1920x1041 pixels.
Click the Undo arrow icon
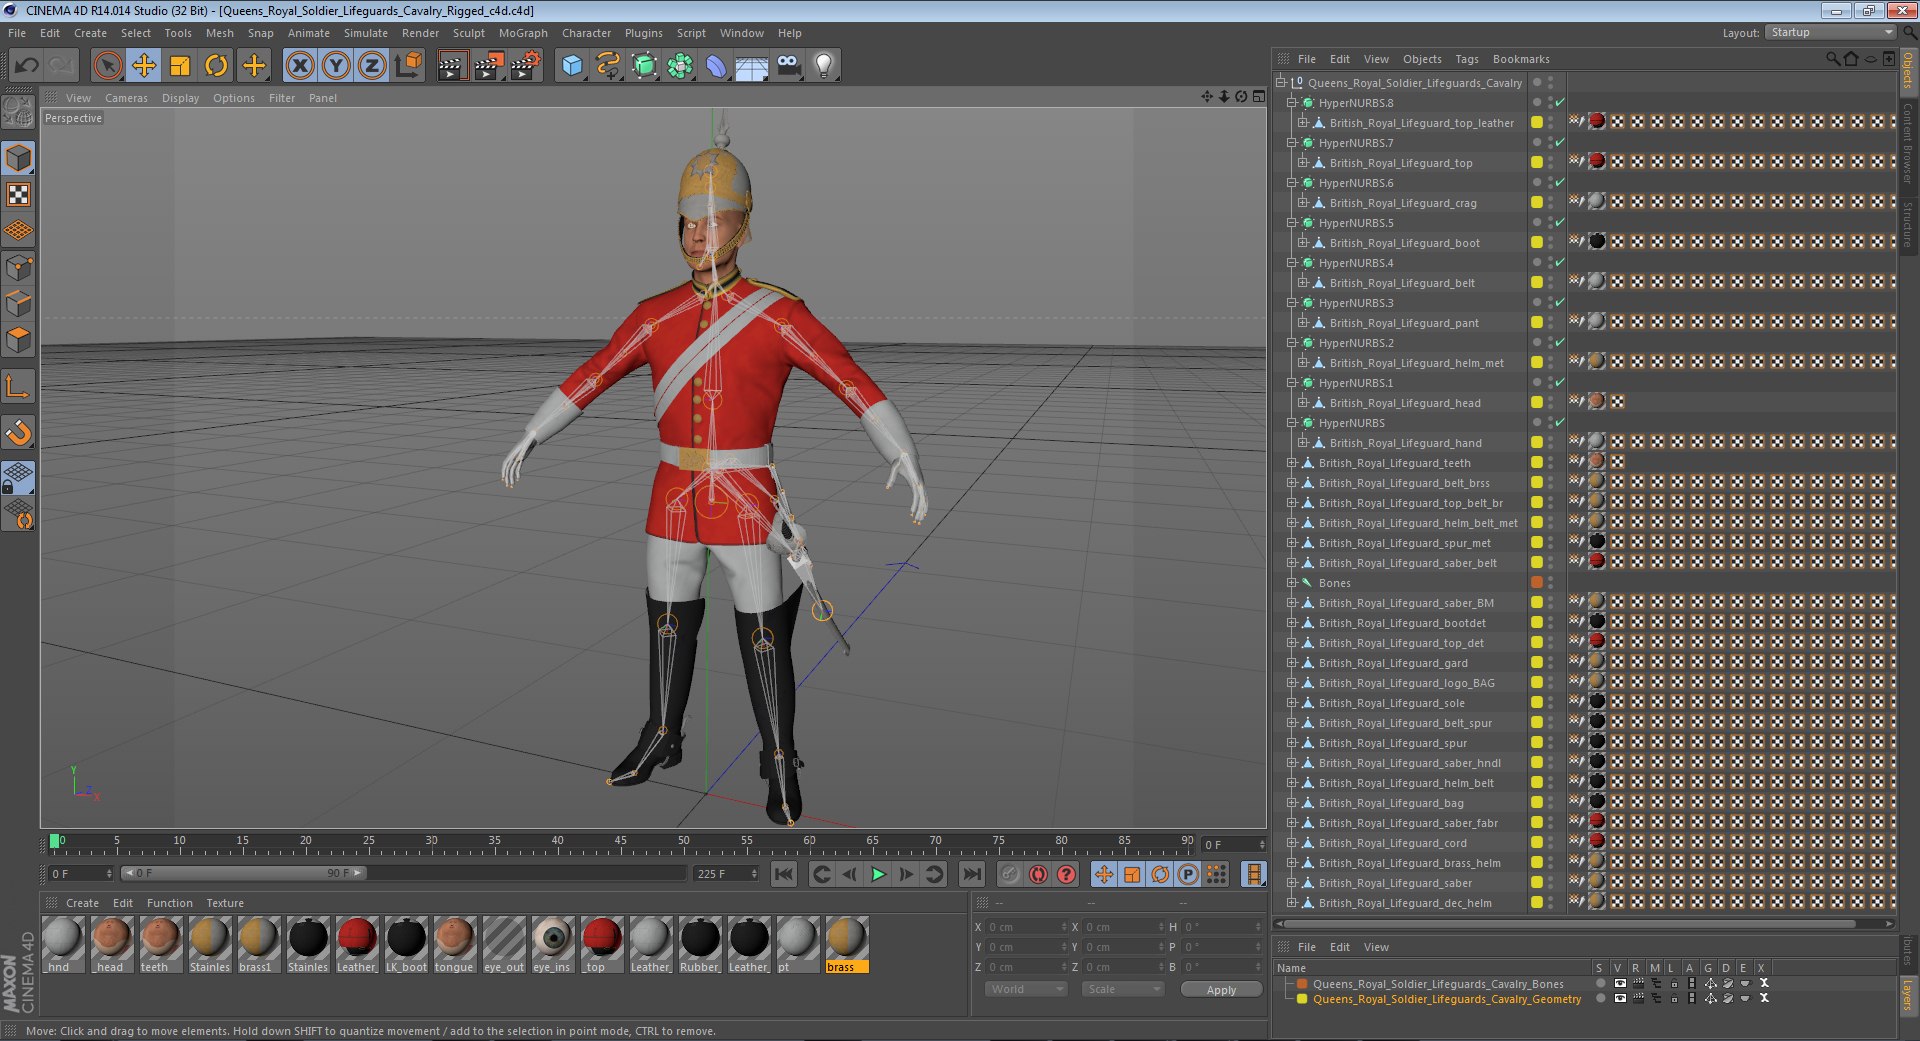pyautogui.click(x=27, y=66)
